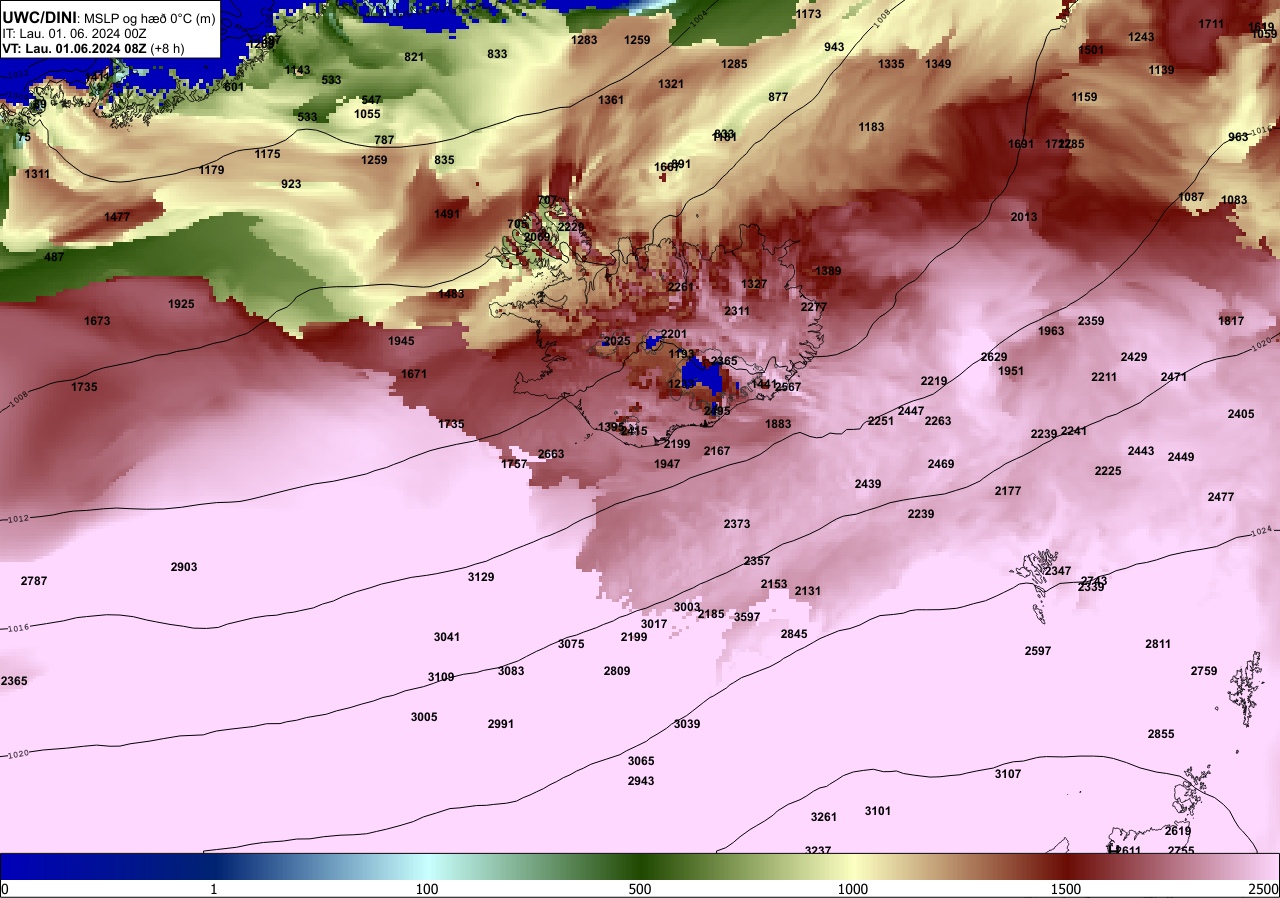Click the 2629 value on the map
The height and width of the screenshot is (898, 1280).
click(994, 357)
